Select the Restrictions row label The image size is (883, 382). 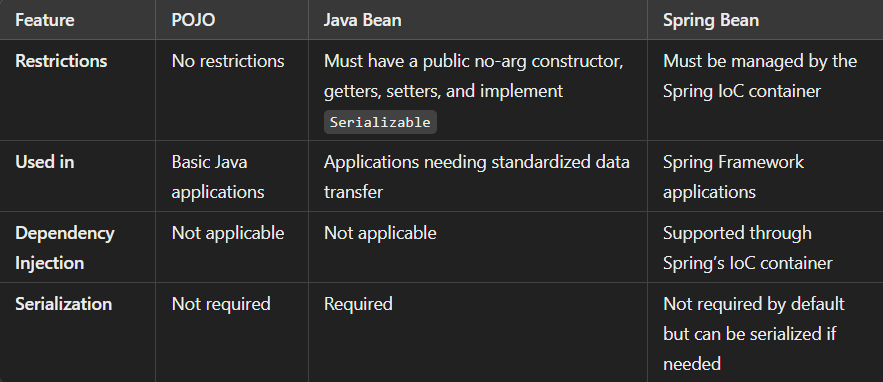coord(61,61)
